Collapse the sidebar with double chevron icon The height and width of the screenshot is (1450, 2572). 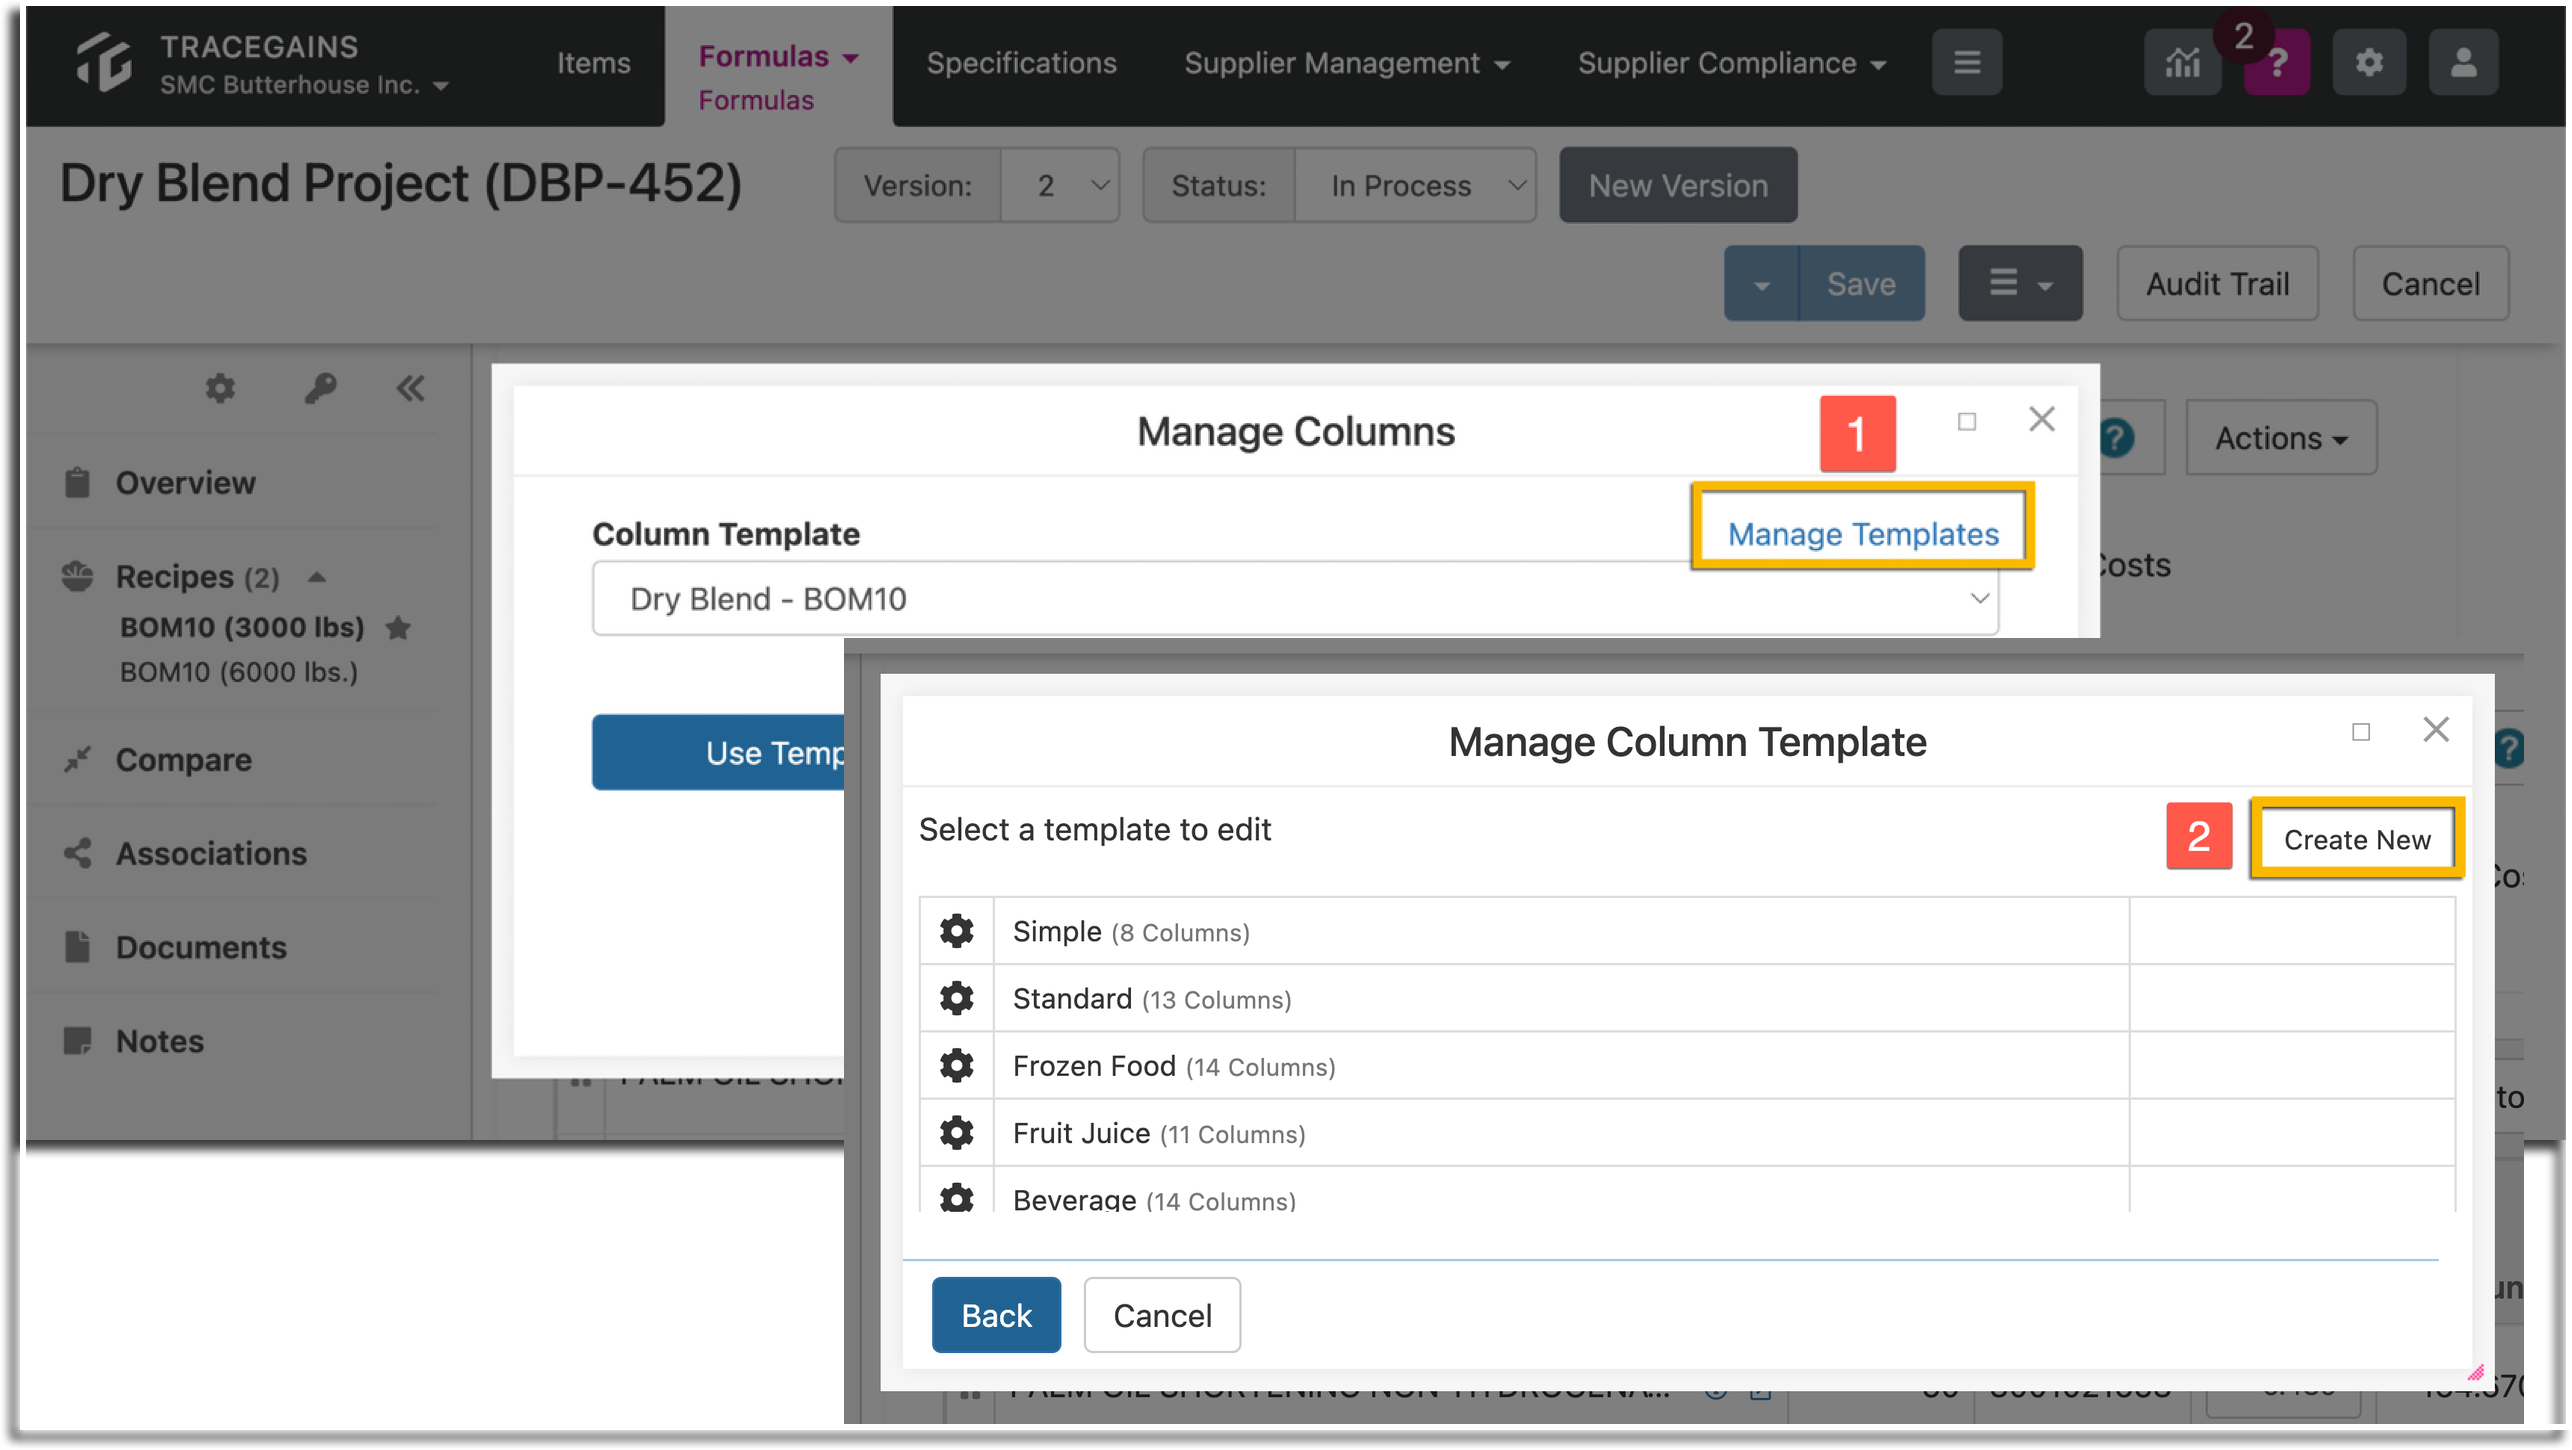point(410,388)
